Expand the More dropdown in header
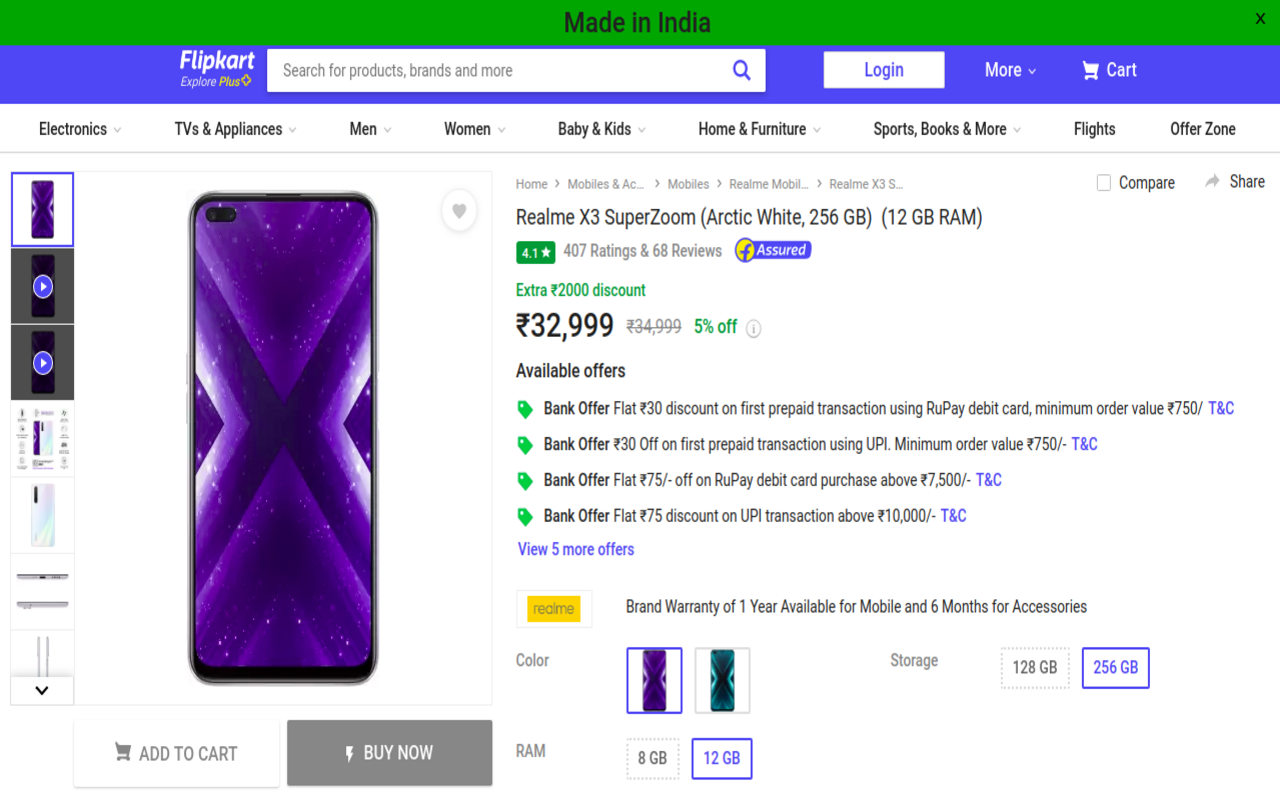This screenshot has height=800, width=1280. pyautogui.click(x=1010, y=70)
